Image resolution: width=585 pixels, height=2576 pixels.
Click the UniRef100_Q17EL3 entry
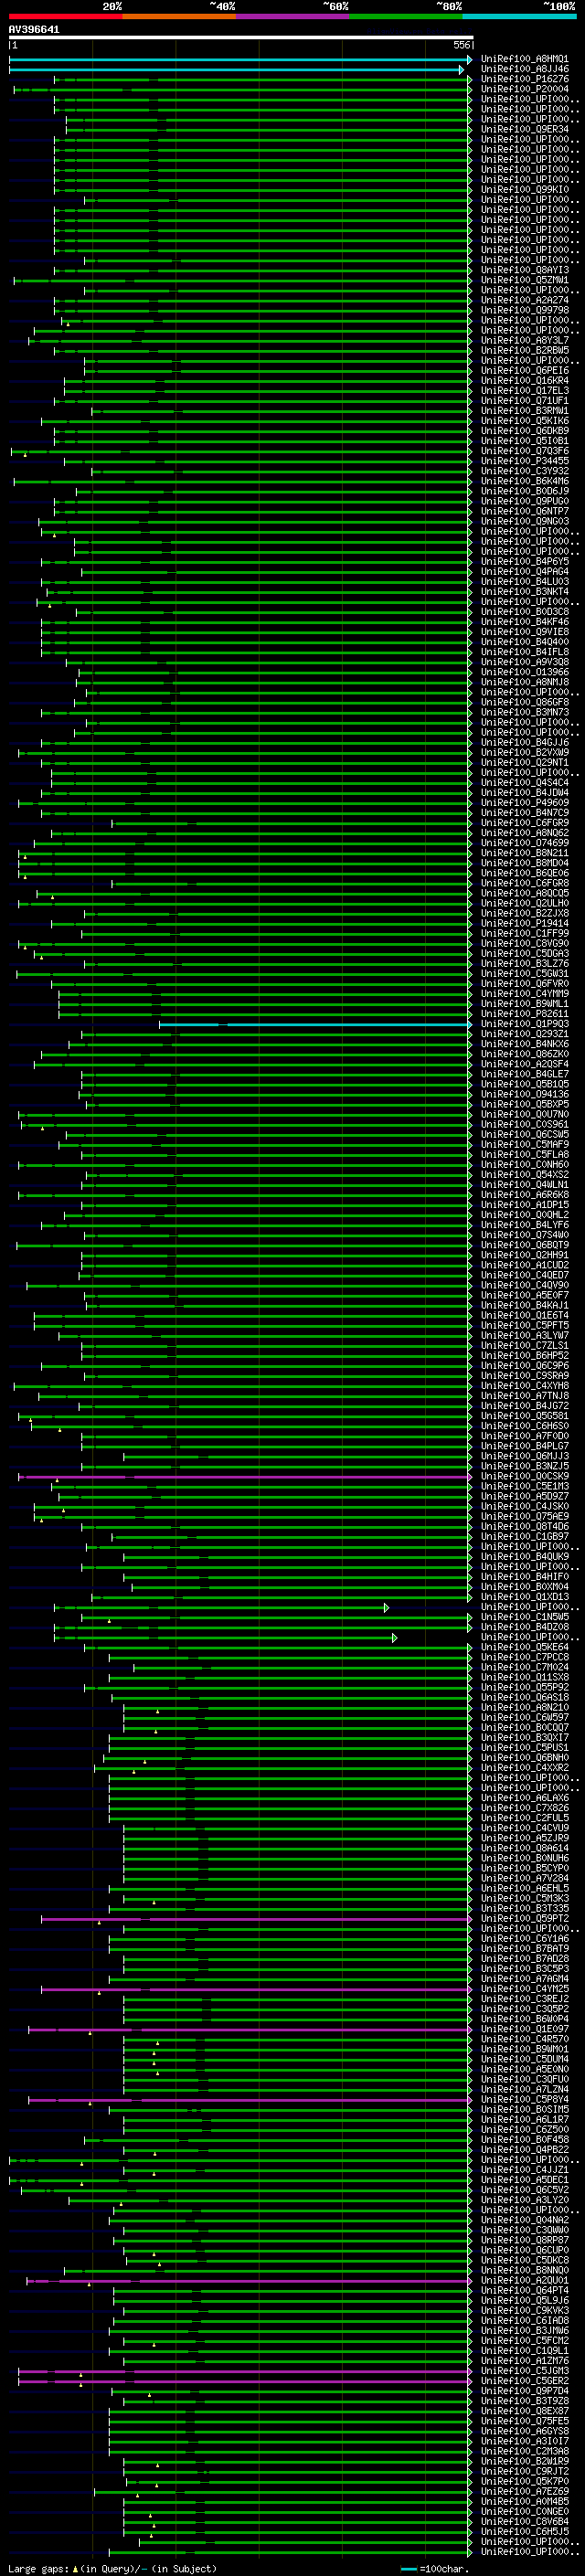click(525, 391)
